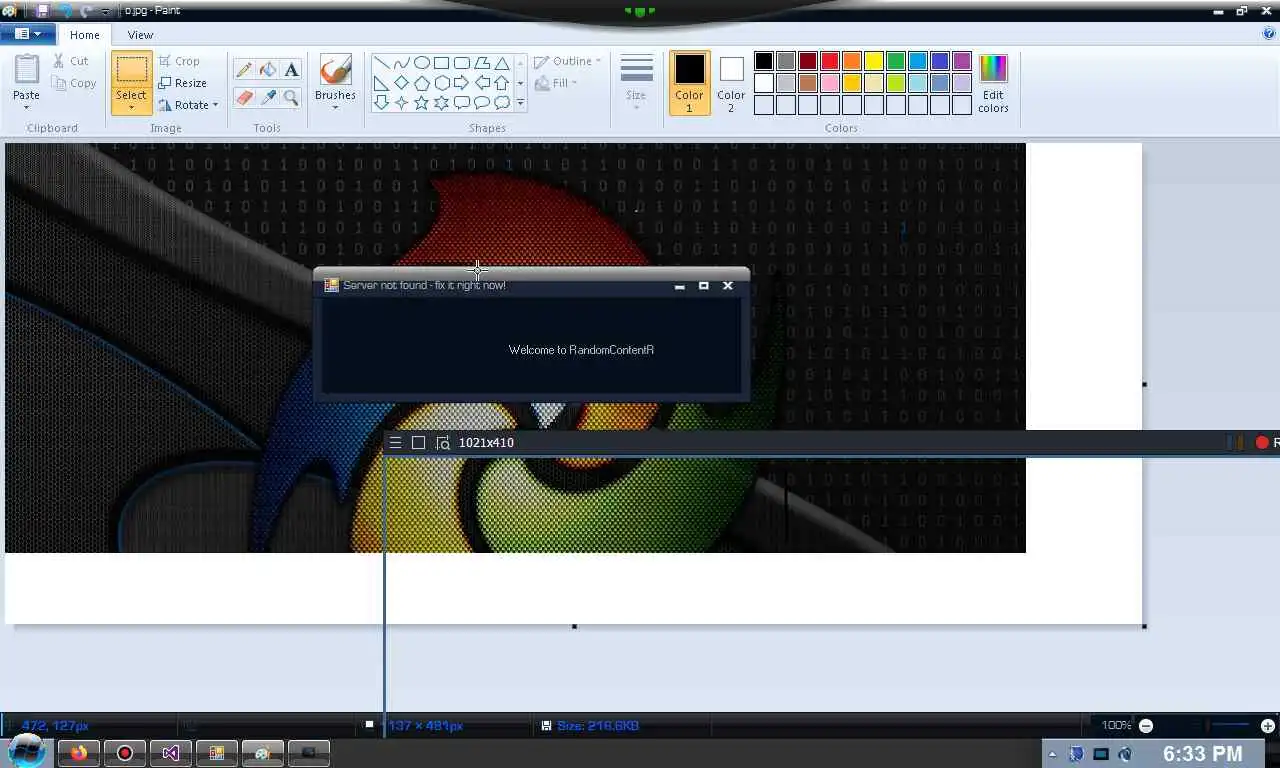
Task: Click the Redo arrow in quick access toolbar
Action: pyautogui.click(x=87, y=10)
